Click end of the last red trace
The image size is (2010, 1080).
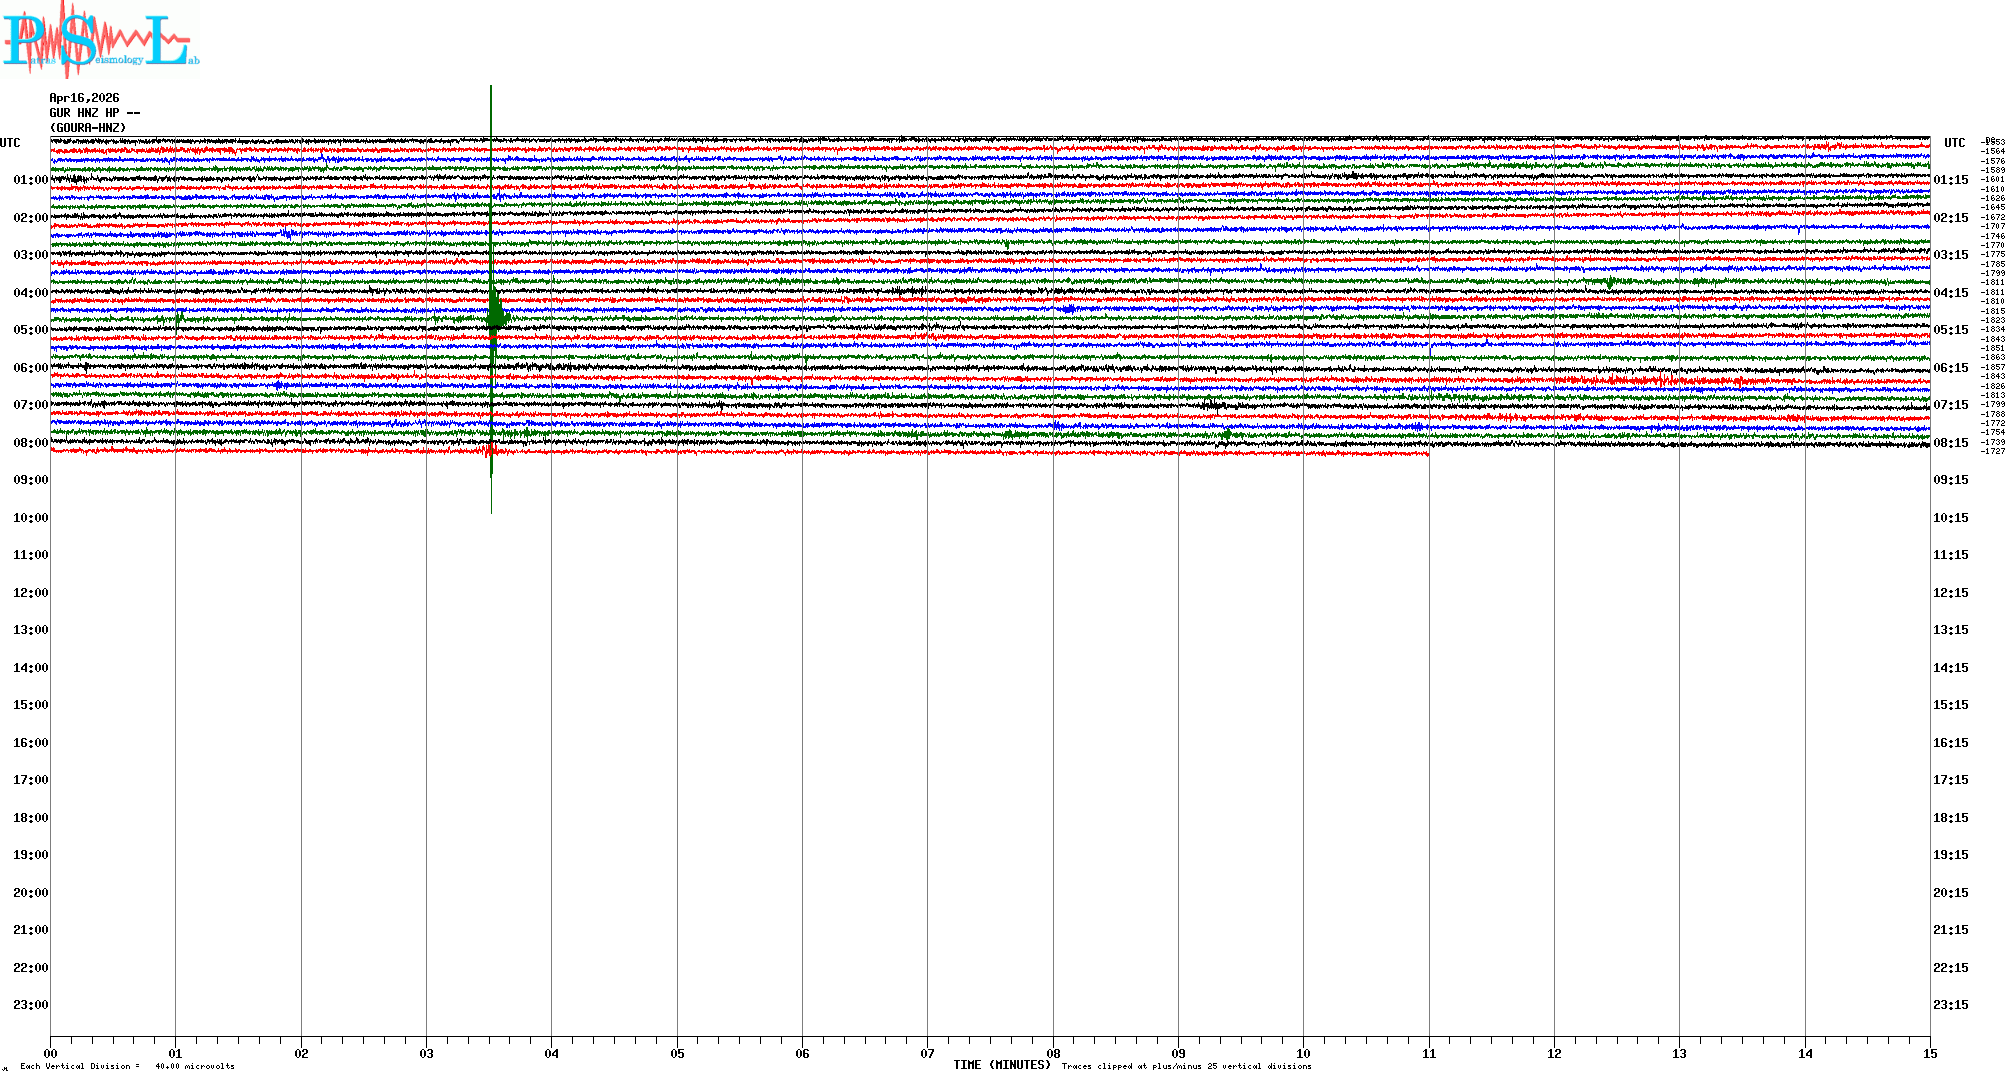coord(1427,454)
